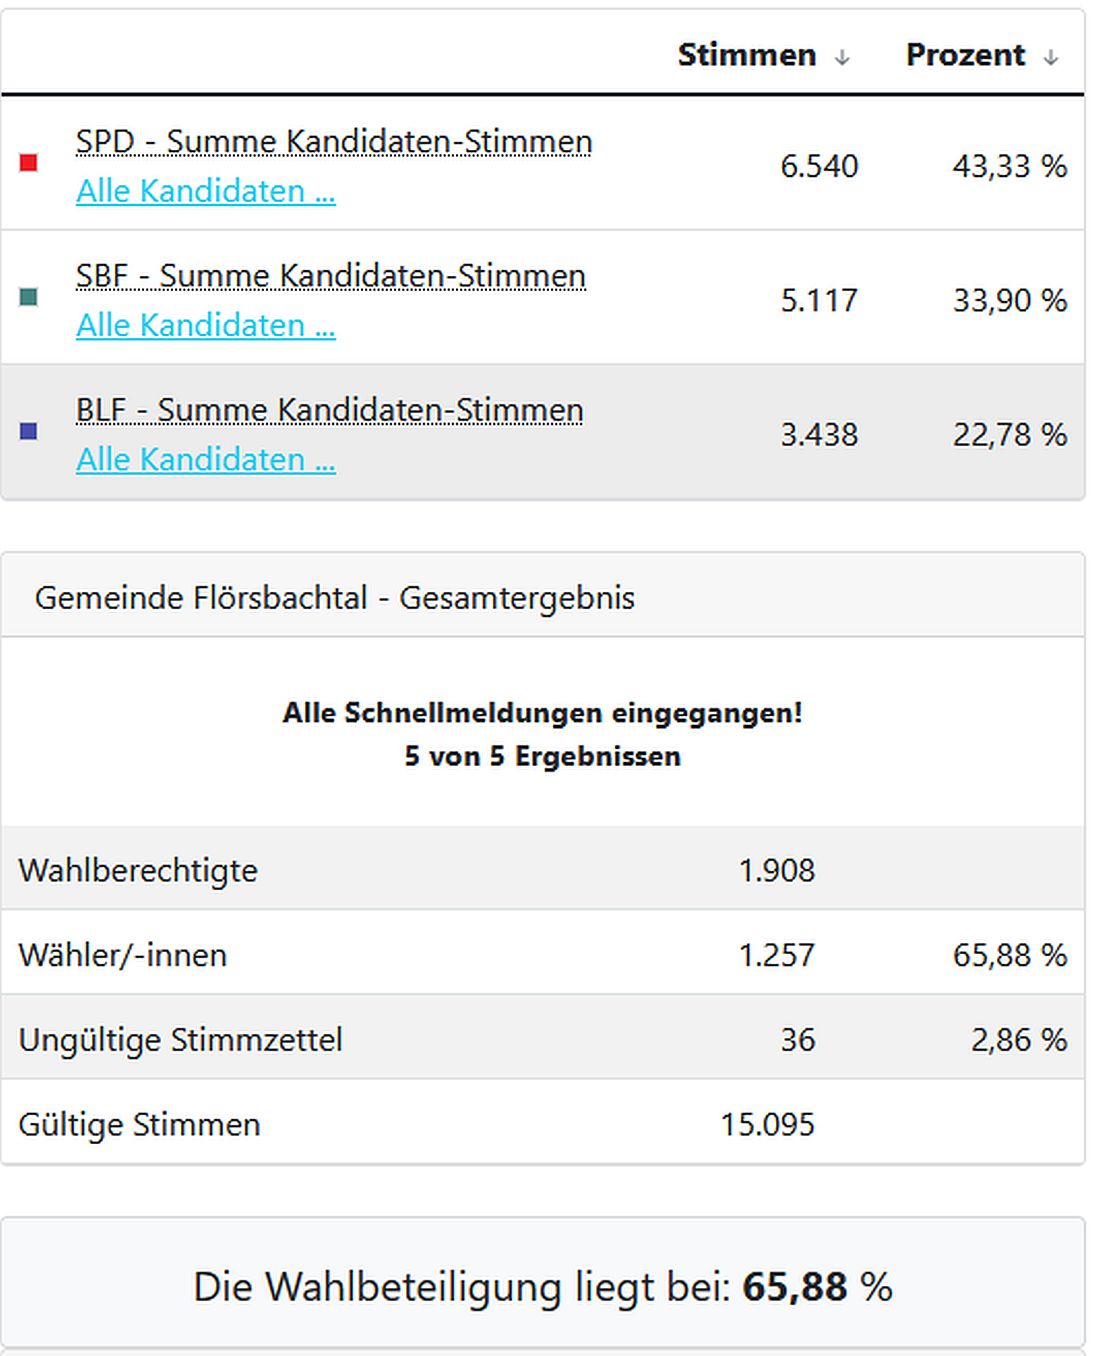Click the blue BLF party color marker
The height and width of the screenshot is (1356, 1100).
pos(30,430)
